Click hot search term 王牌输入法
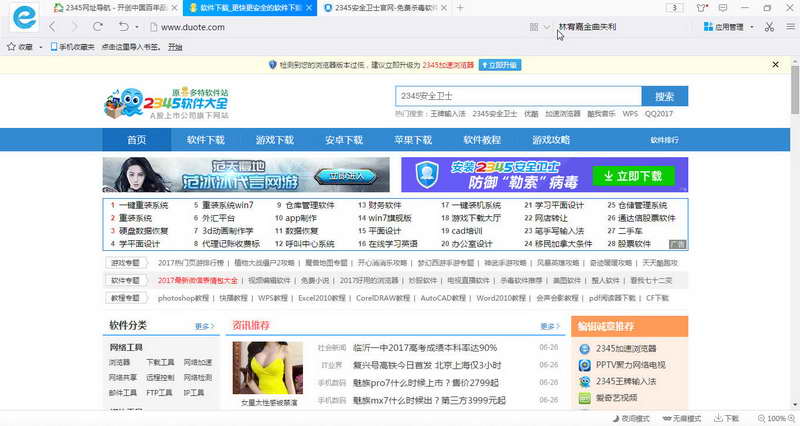The height and width of the screenshot is (426, 800). pos(448,114)
